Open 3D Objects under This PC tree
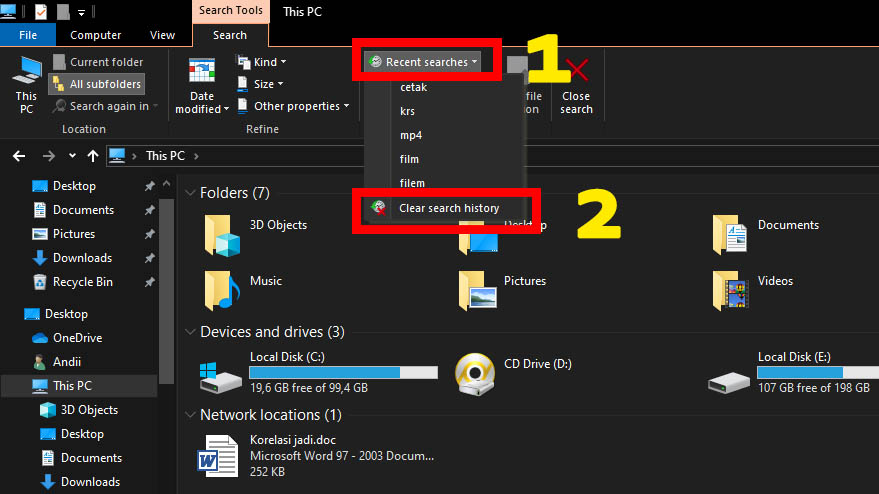 point(89,410)
